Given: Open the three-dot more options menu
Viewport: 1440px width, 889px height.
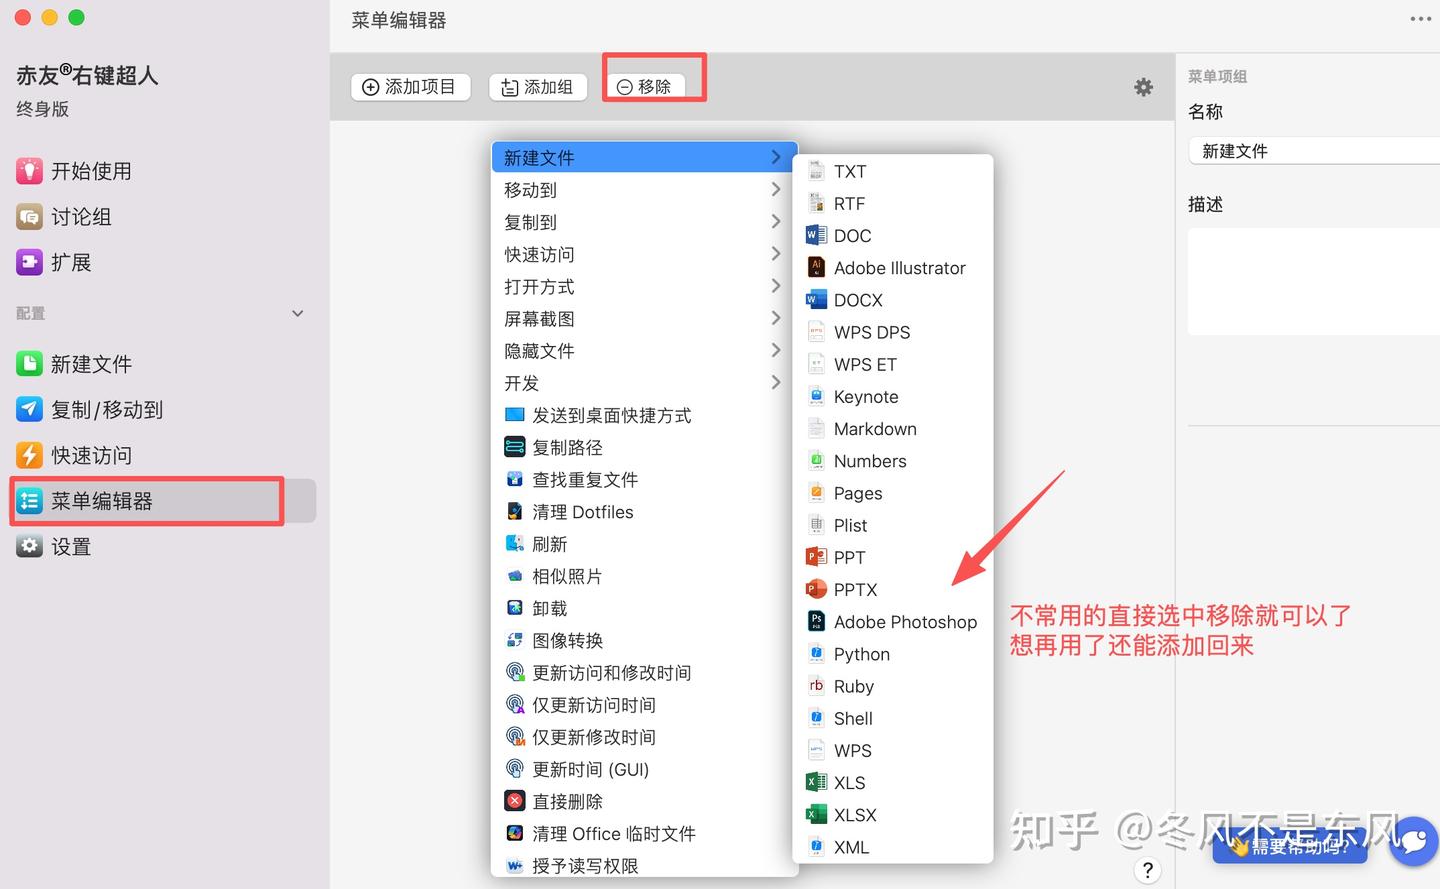Looking at the screenshot, I should click(1421, 19).
